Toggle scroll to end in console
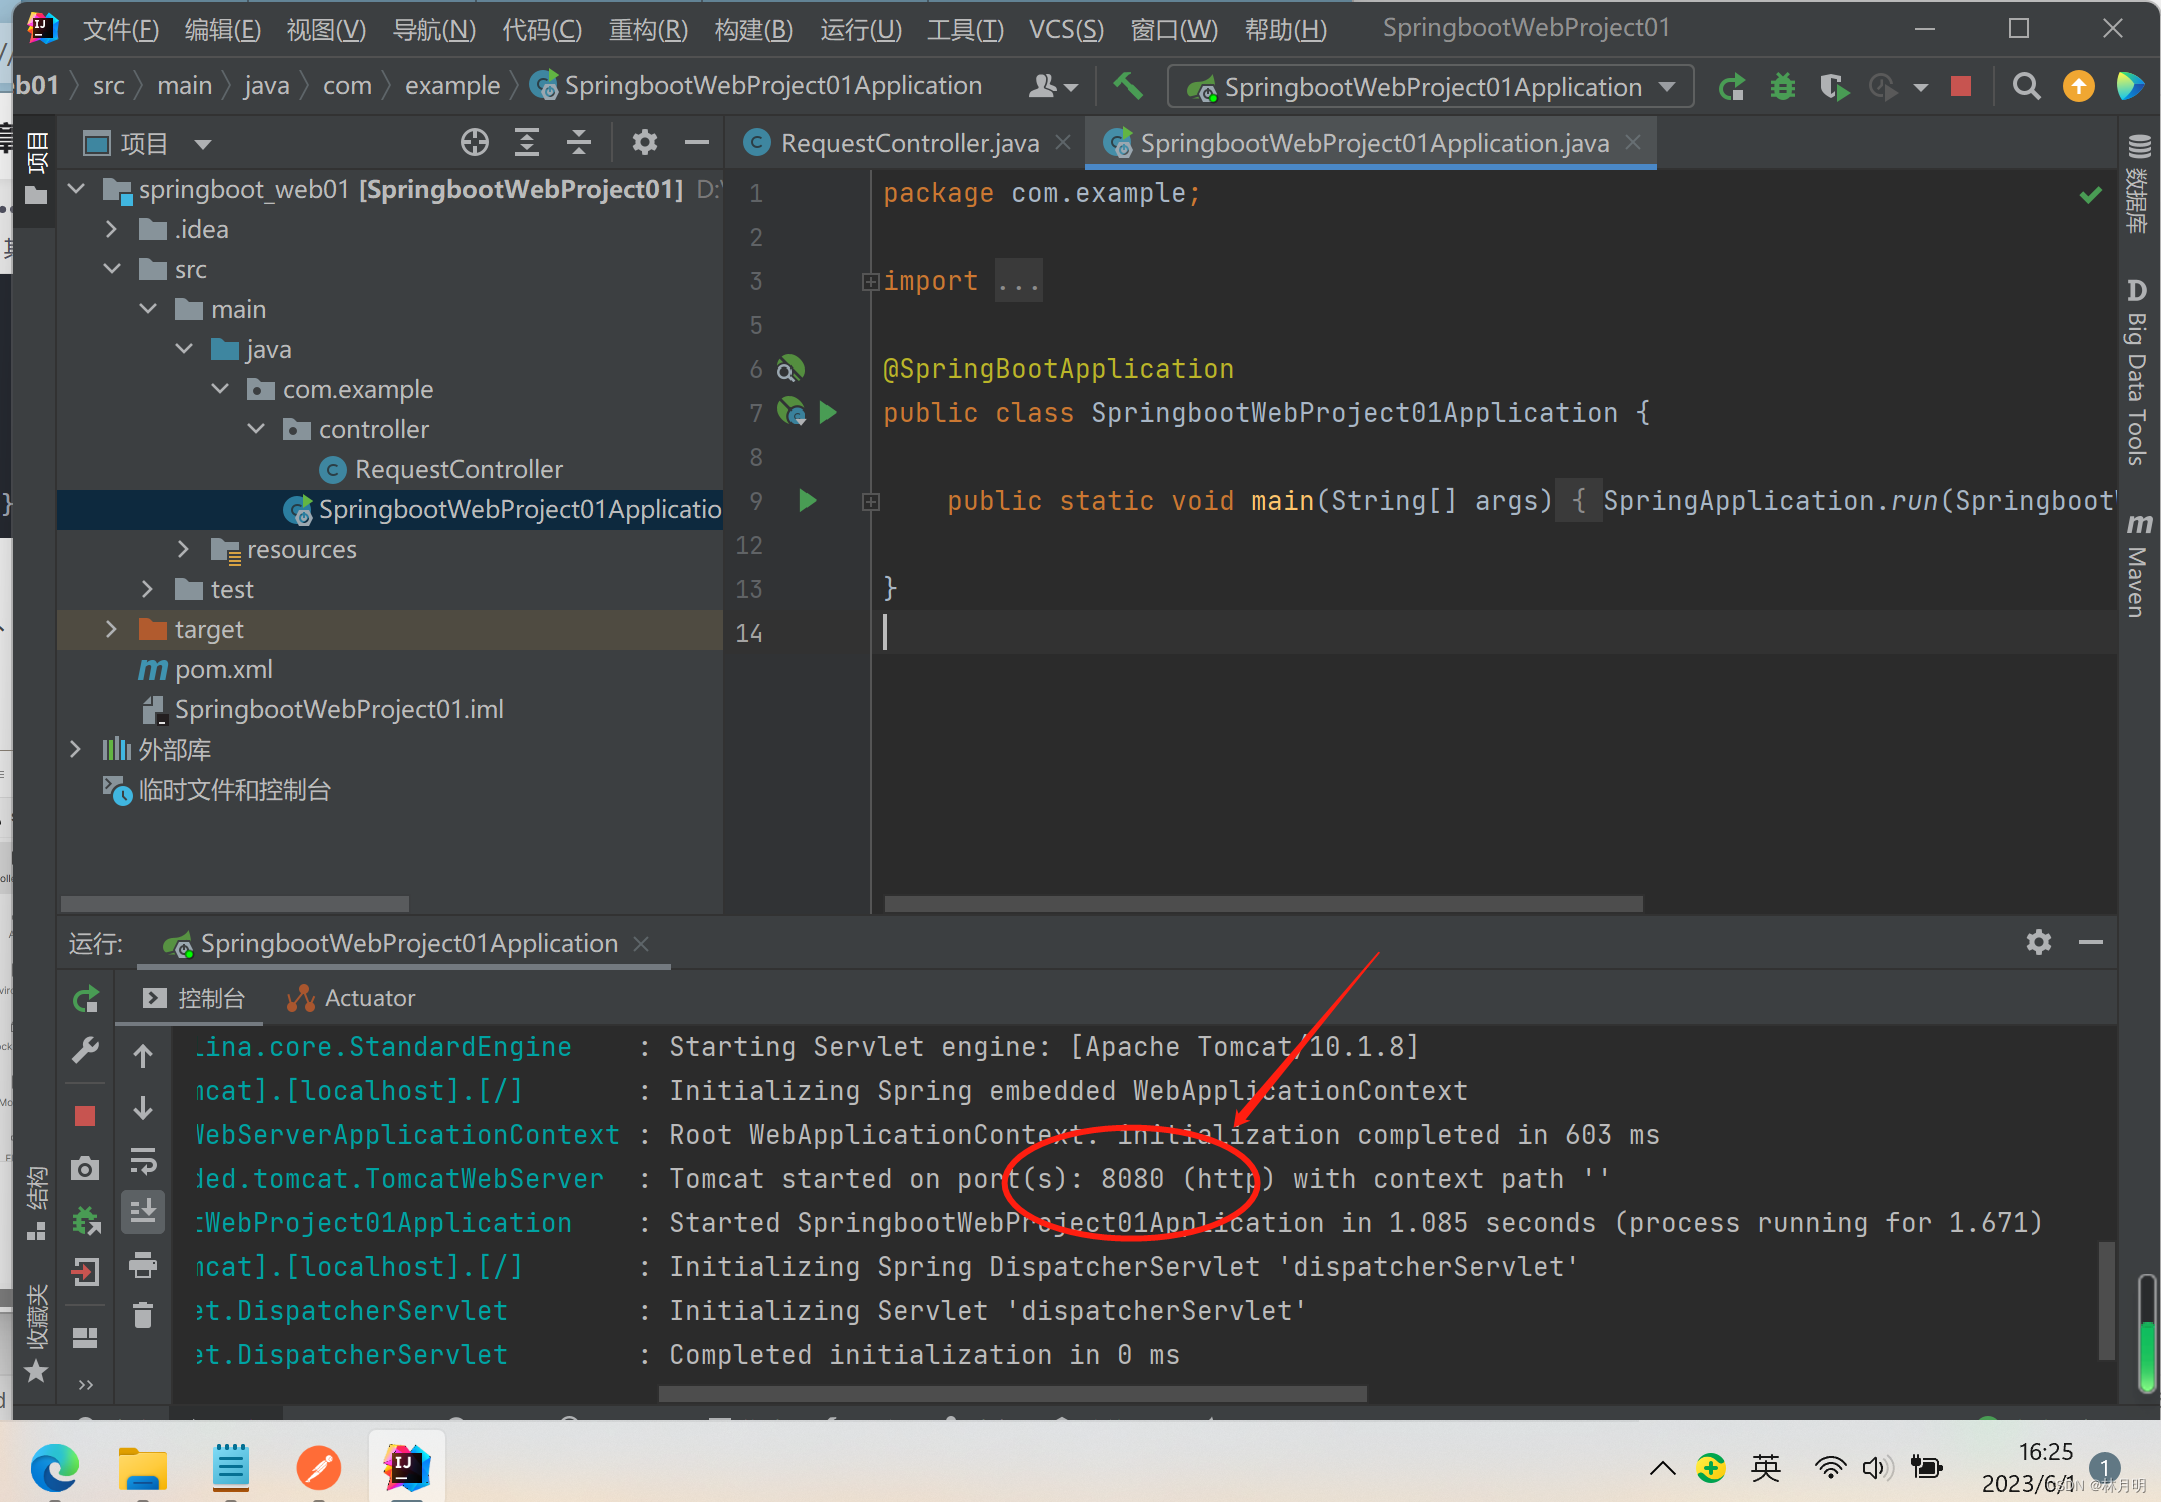This screenshot has width=2161, height=1502. pyautogui.click(x=143, y=1212)
